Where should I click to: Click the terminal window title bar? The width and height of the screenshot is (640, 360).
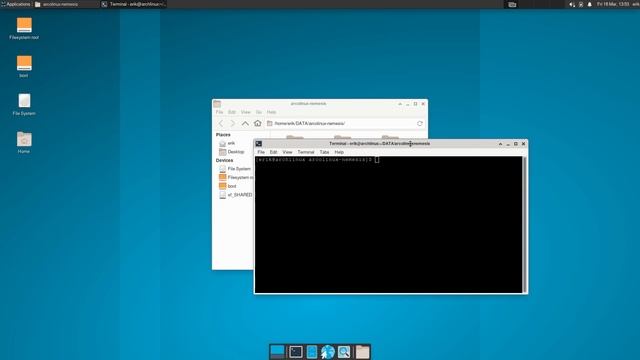[x=380, y=144]
